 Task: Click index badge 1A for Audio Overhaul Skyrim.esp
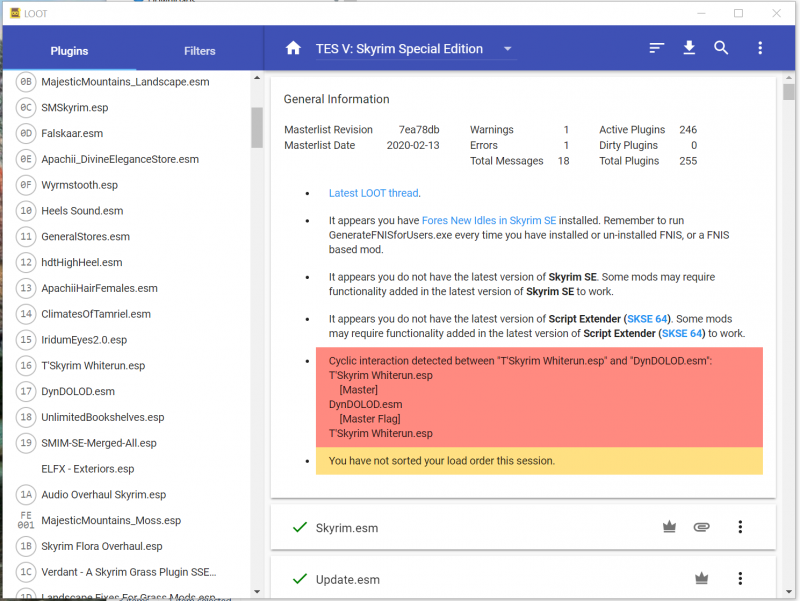click(x=26, y=494)
